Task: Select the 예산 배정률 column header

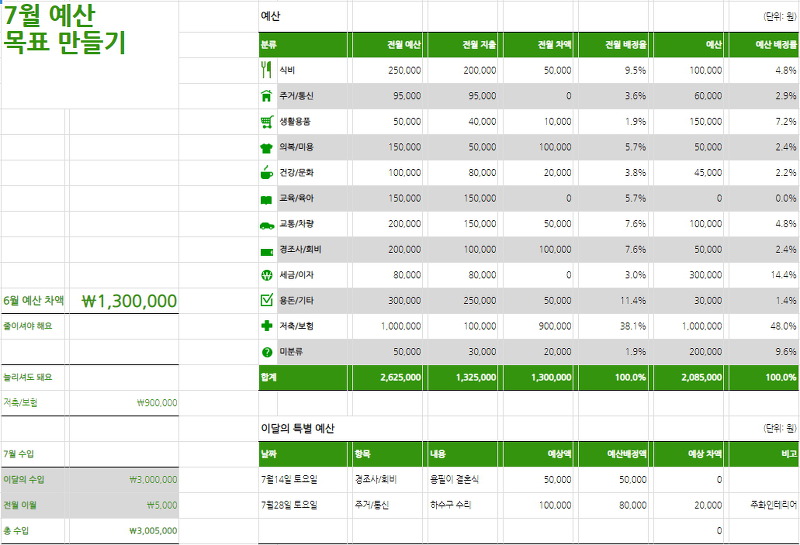Action: click(763, 45)
